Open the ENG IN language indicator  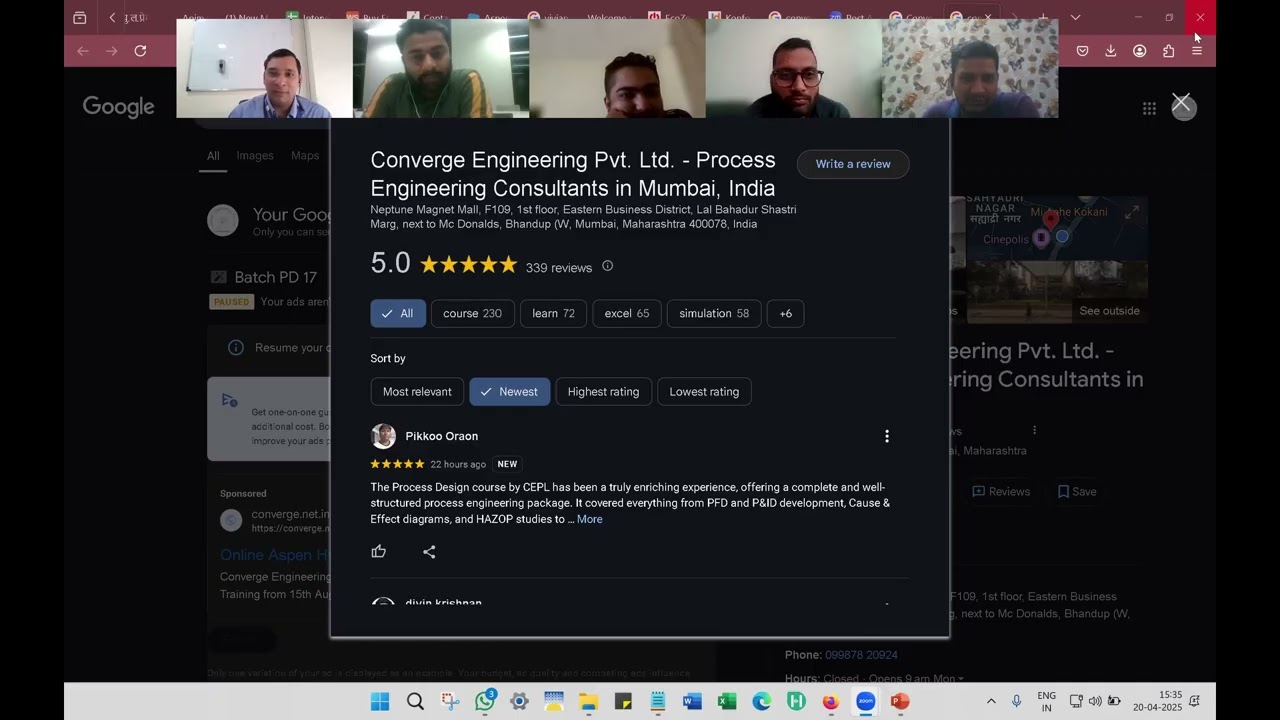tap(1046, 701)
